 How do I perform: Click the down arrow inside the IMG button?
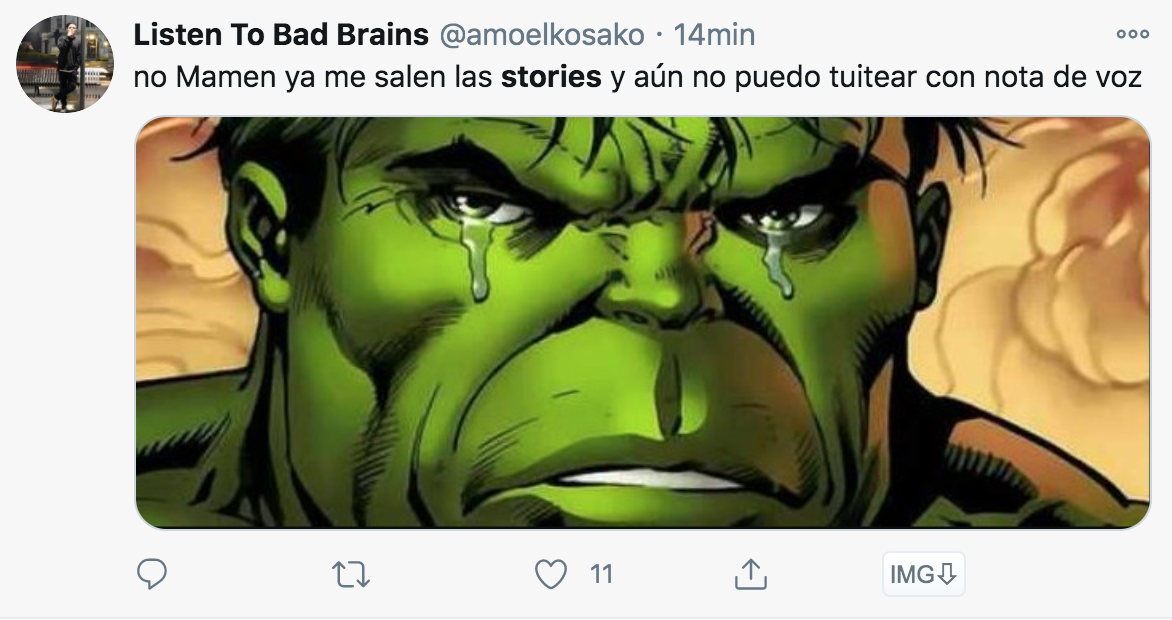946,574
